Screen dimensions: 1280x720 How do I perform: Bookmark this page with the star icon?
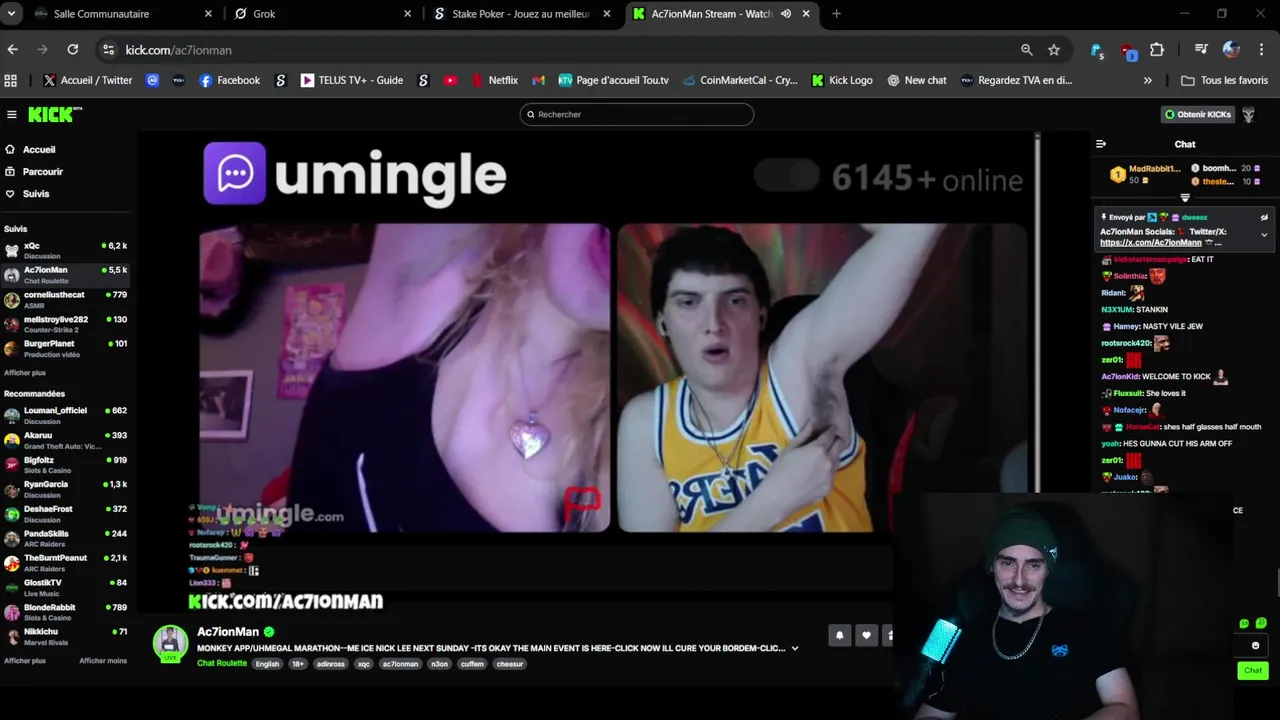coord(1054,49)
